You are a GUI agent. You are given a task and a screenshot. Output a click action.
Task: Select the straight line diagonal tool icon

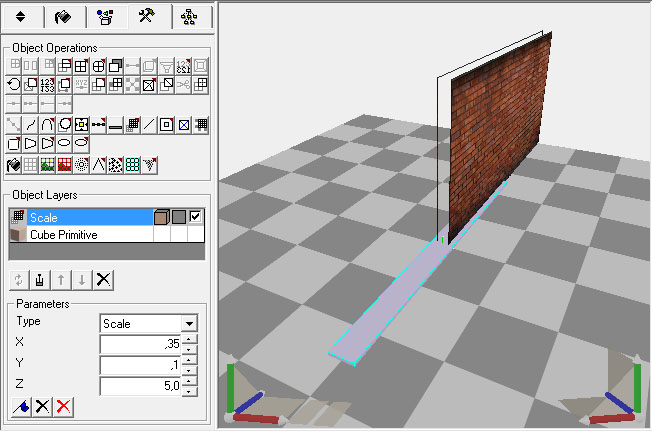click(x=149, y=125)
